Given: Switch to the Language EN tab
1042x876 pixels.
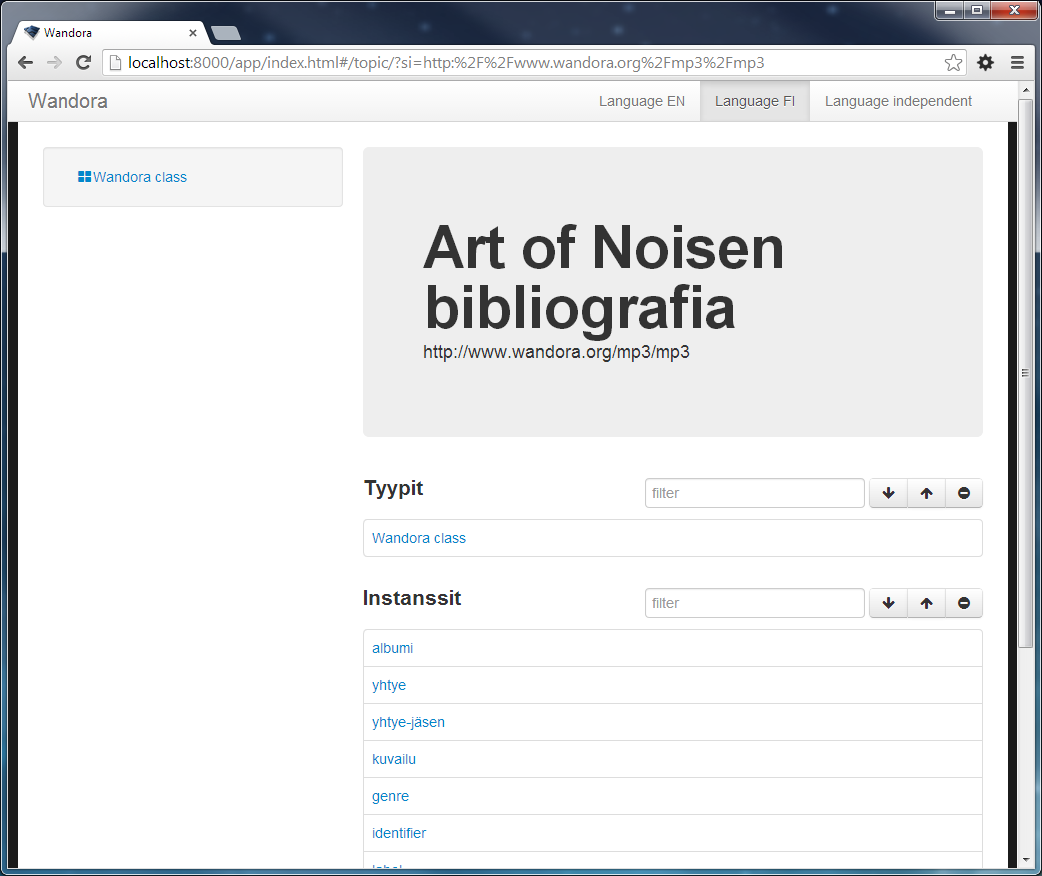Looking at the screenshot, I should pos(641,101).
